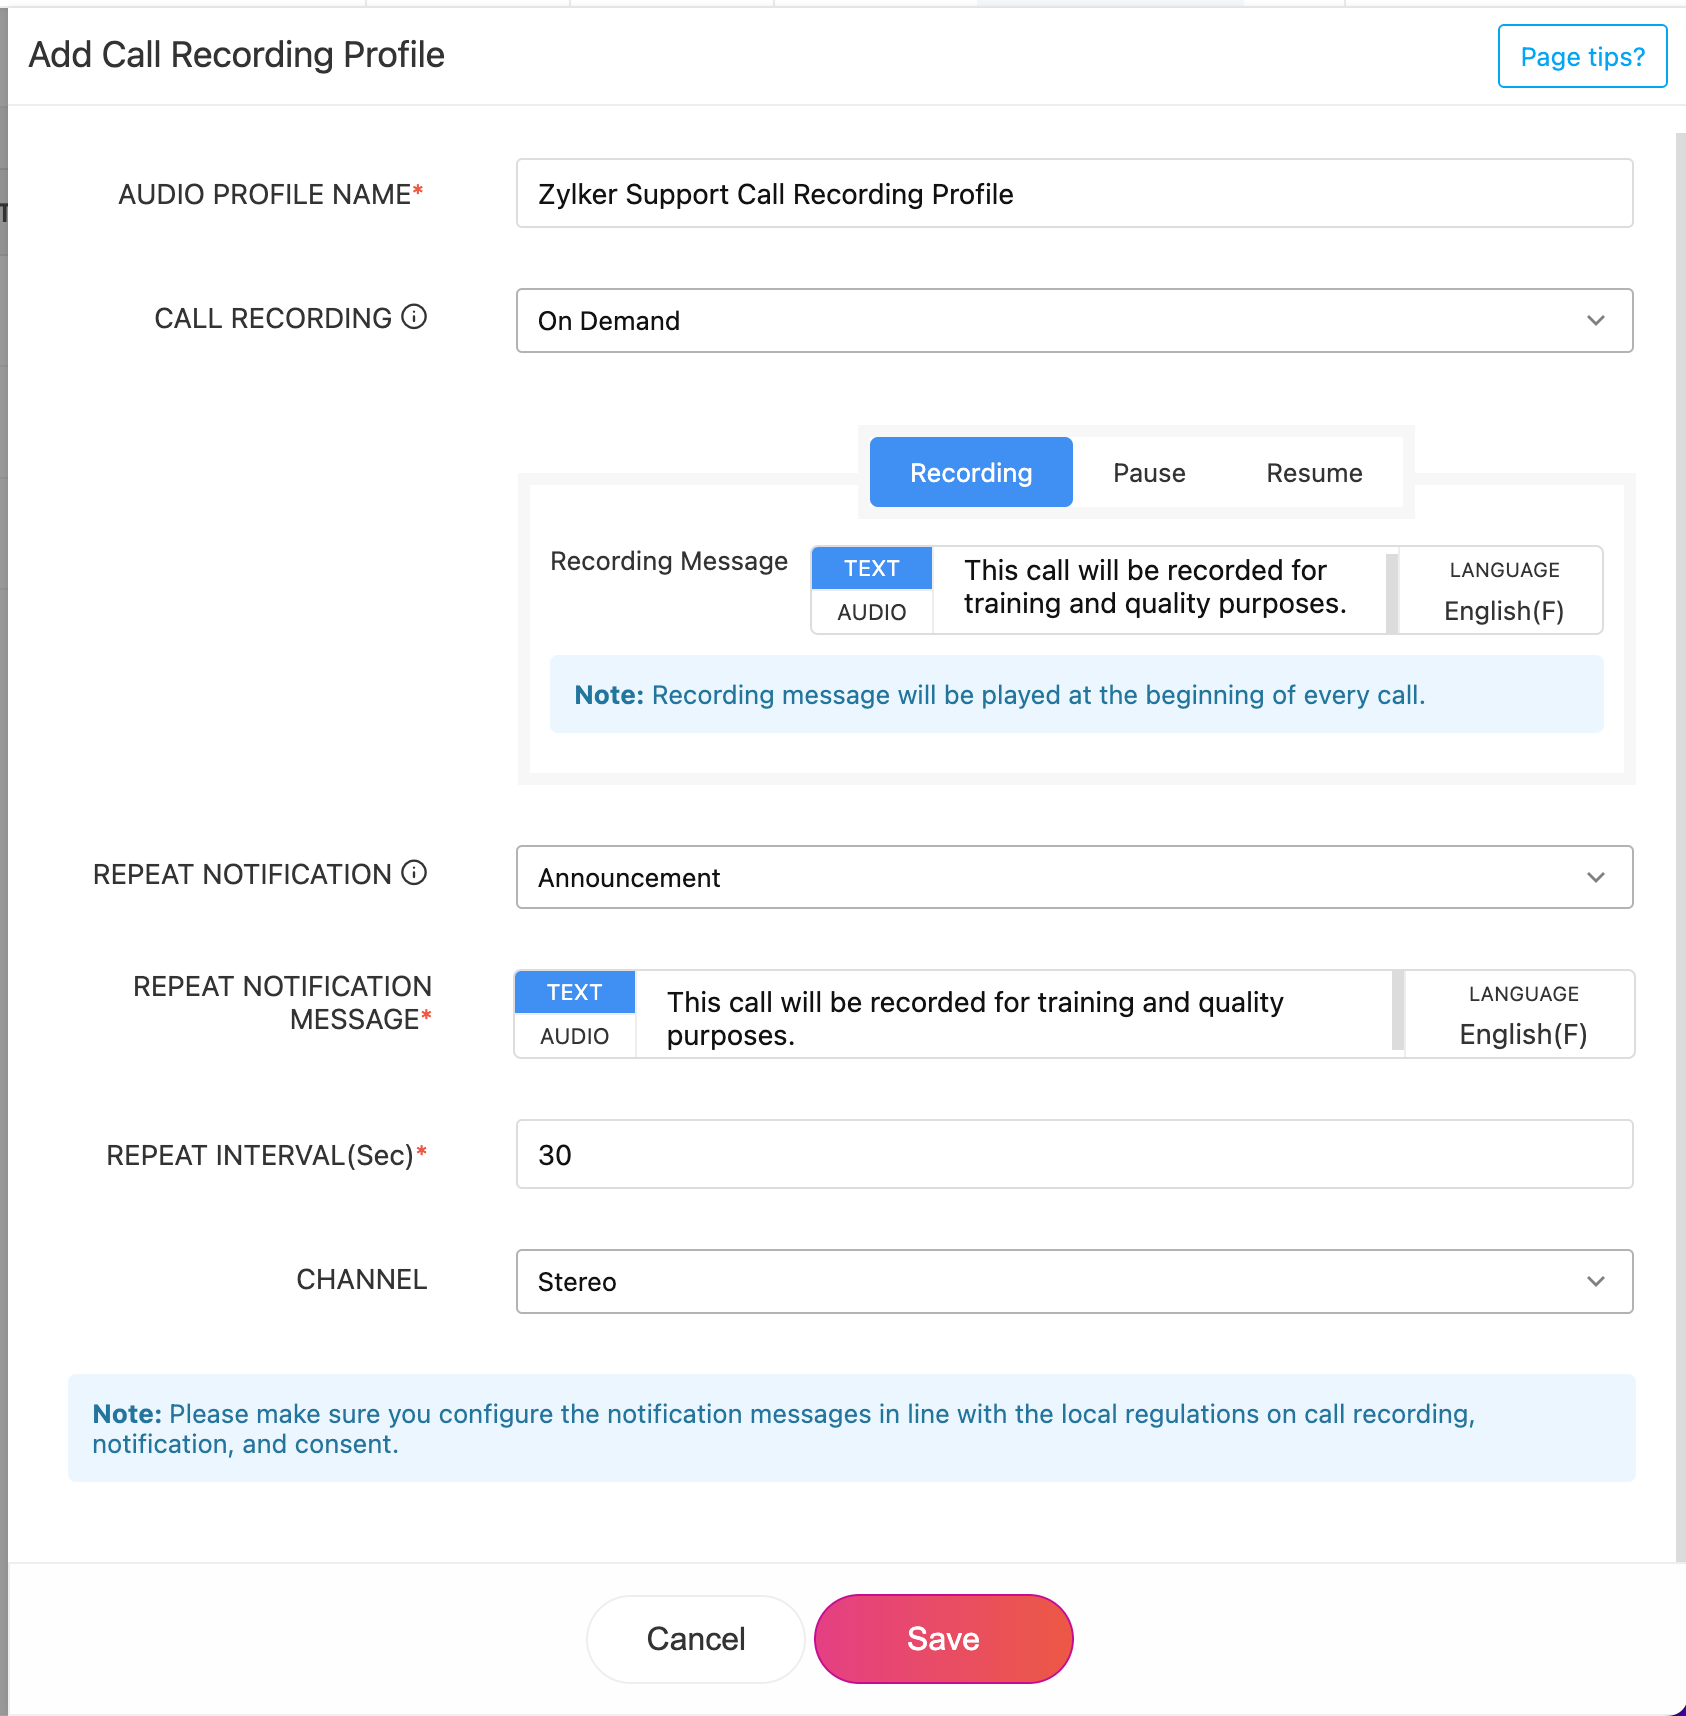Select AUDIO mode for Recording Message
The height and width of the screenshot is (1716, 1686).
[x=871, y=612]
